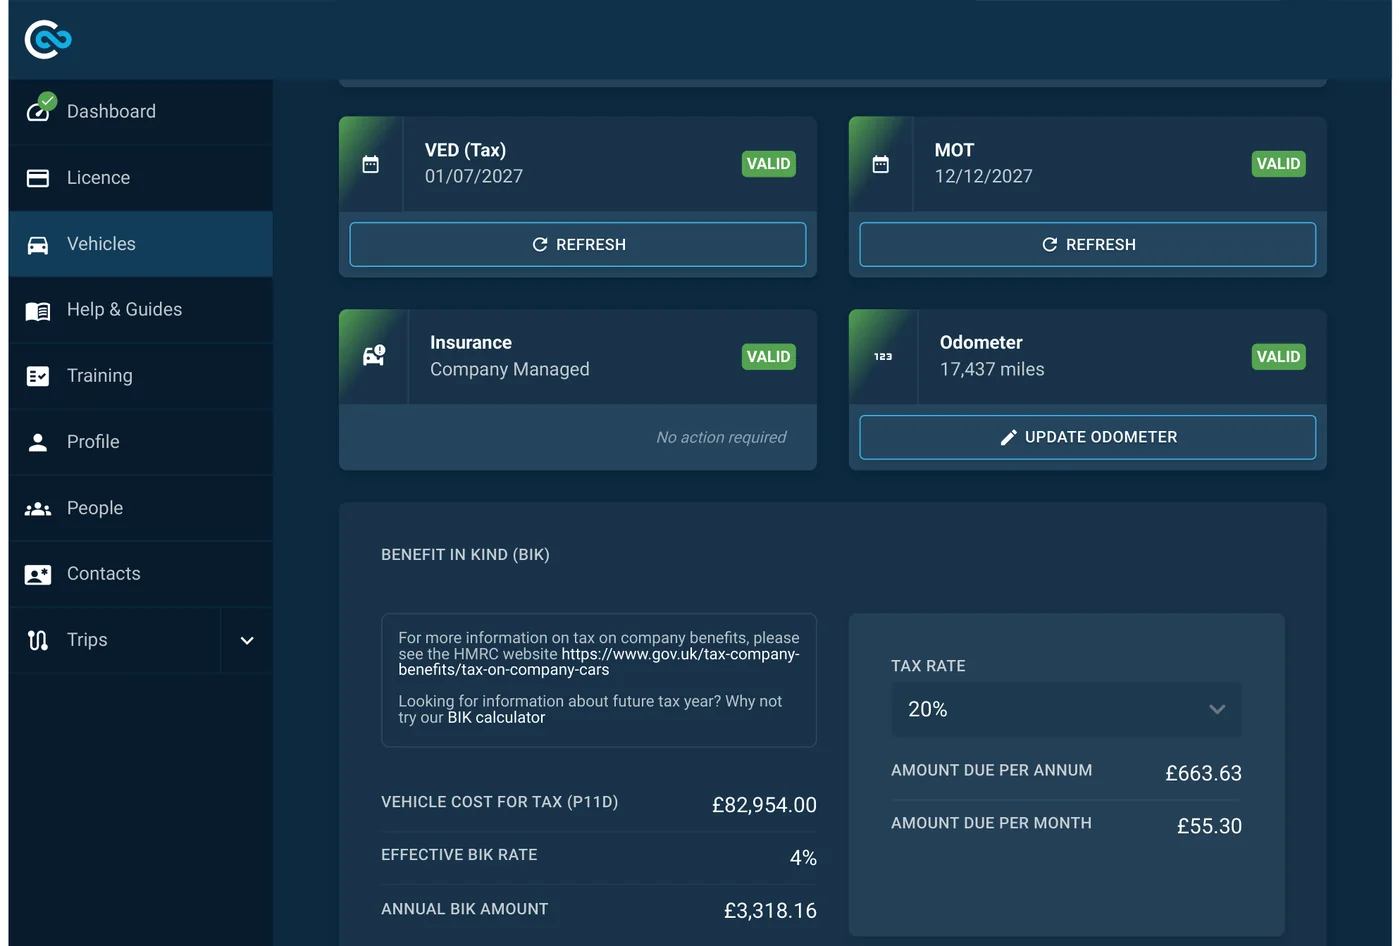
Task: Click the 17,437 miles odometer reading
Action: point(992,370)
